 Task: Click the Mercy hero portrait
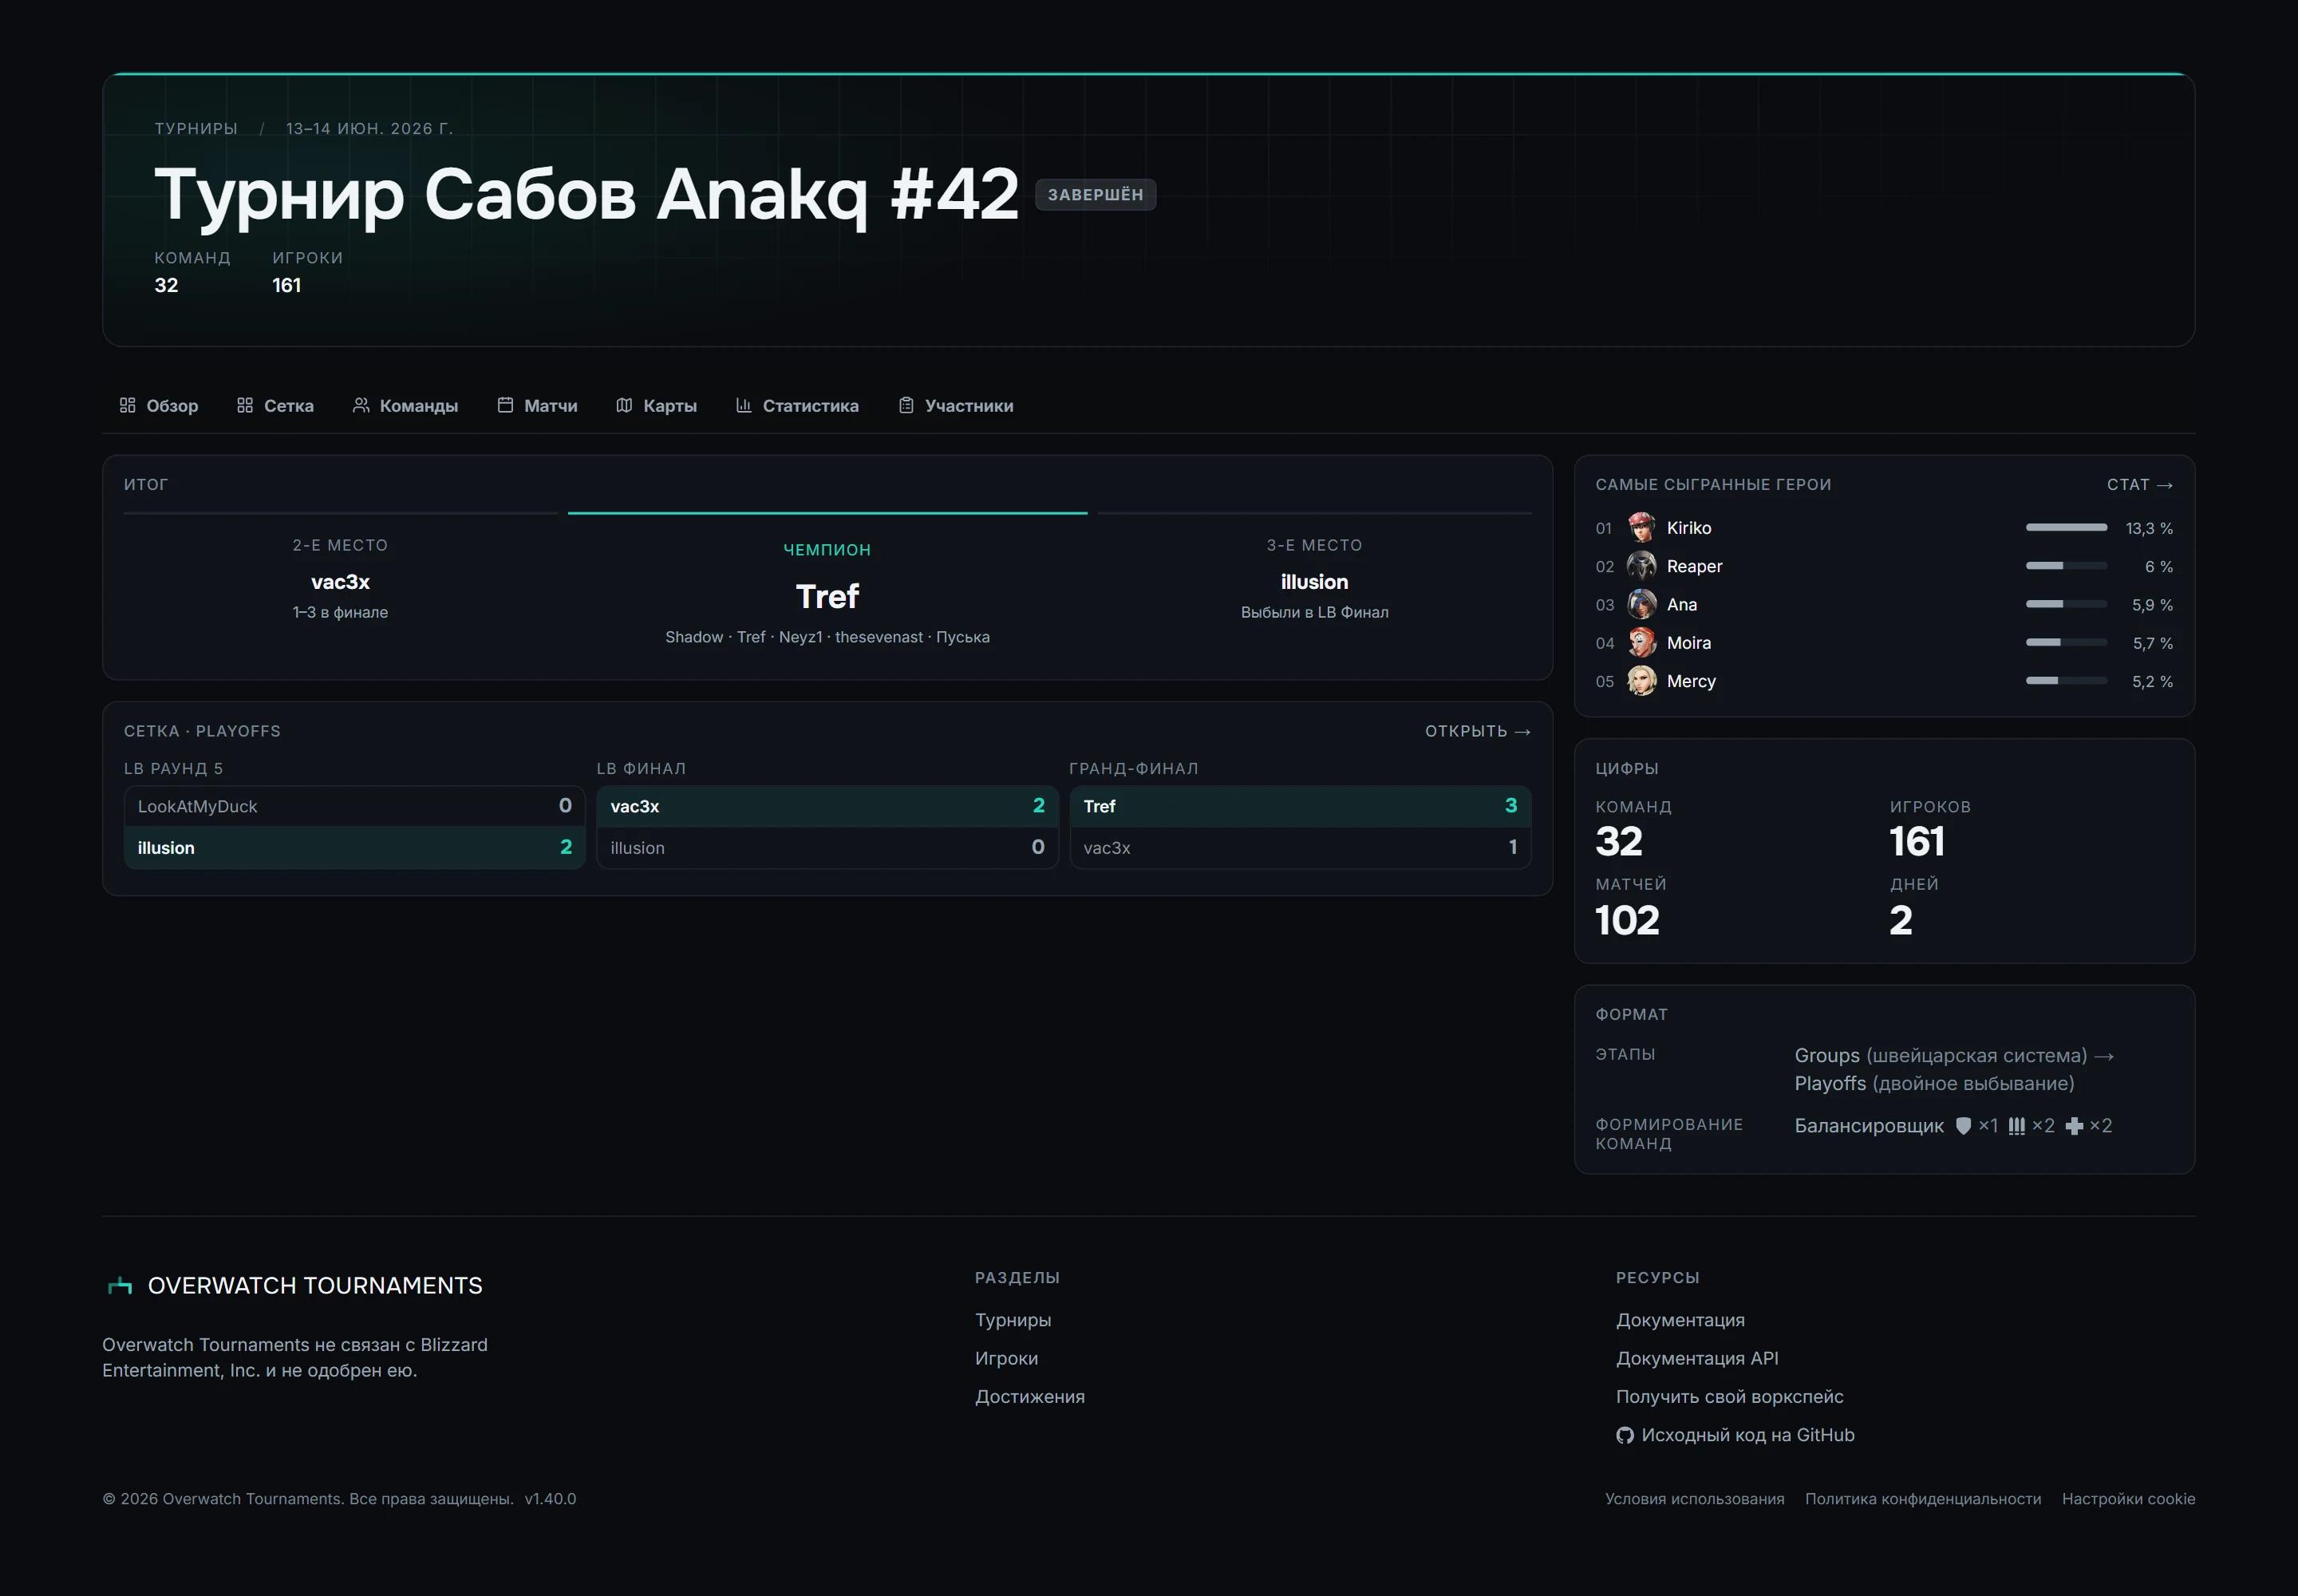1641,681
